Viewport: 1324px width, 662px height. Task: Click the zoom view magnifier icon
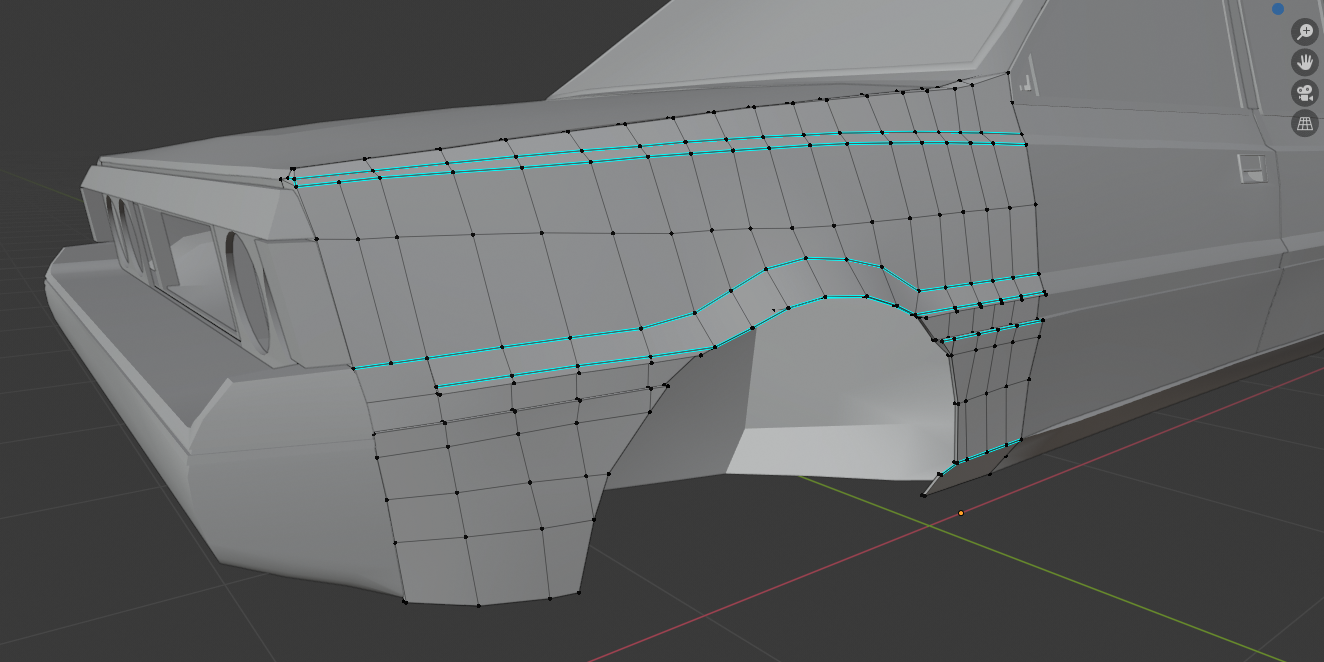coord(1304,31)
